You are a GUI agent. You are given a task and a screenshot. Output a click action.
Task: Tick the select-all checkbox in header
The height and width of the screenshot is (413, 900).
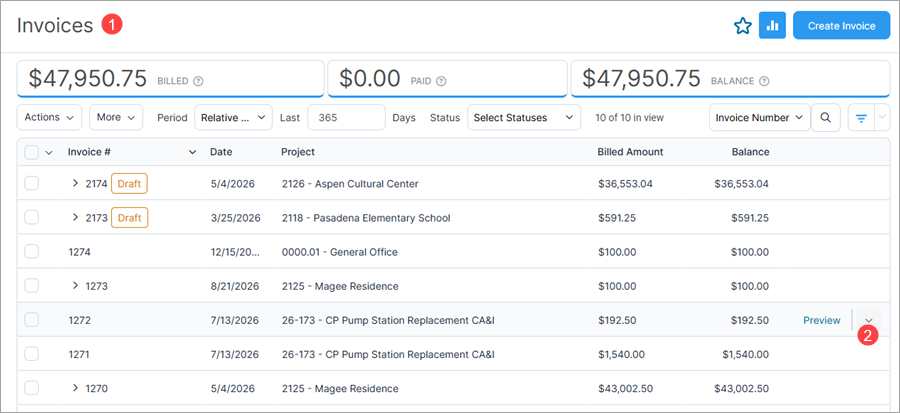coord(32,152)
